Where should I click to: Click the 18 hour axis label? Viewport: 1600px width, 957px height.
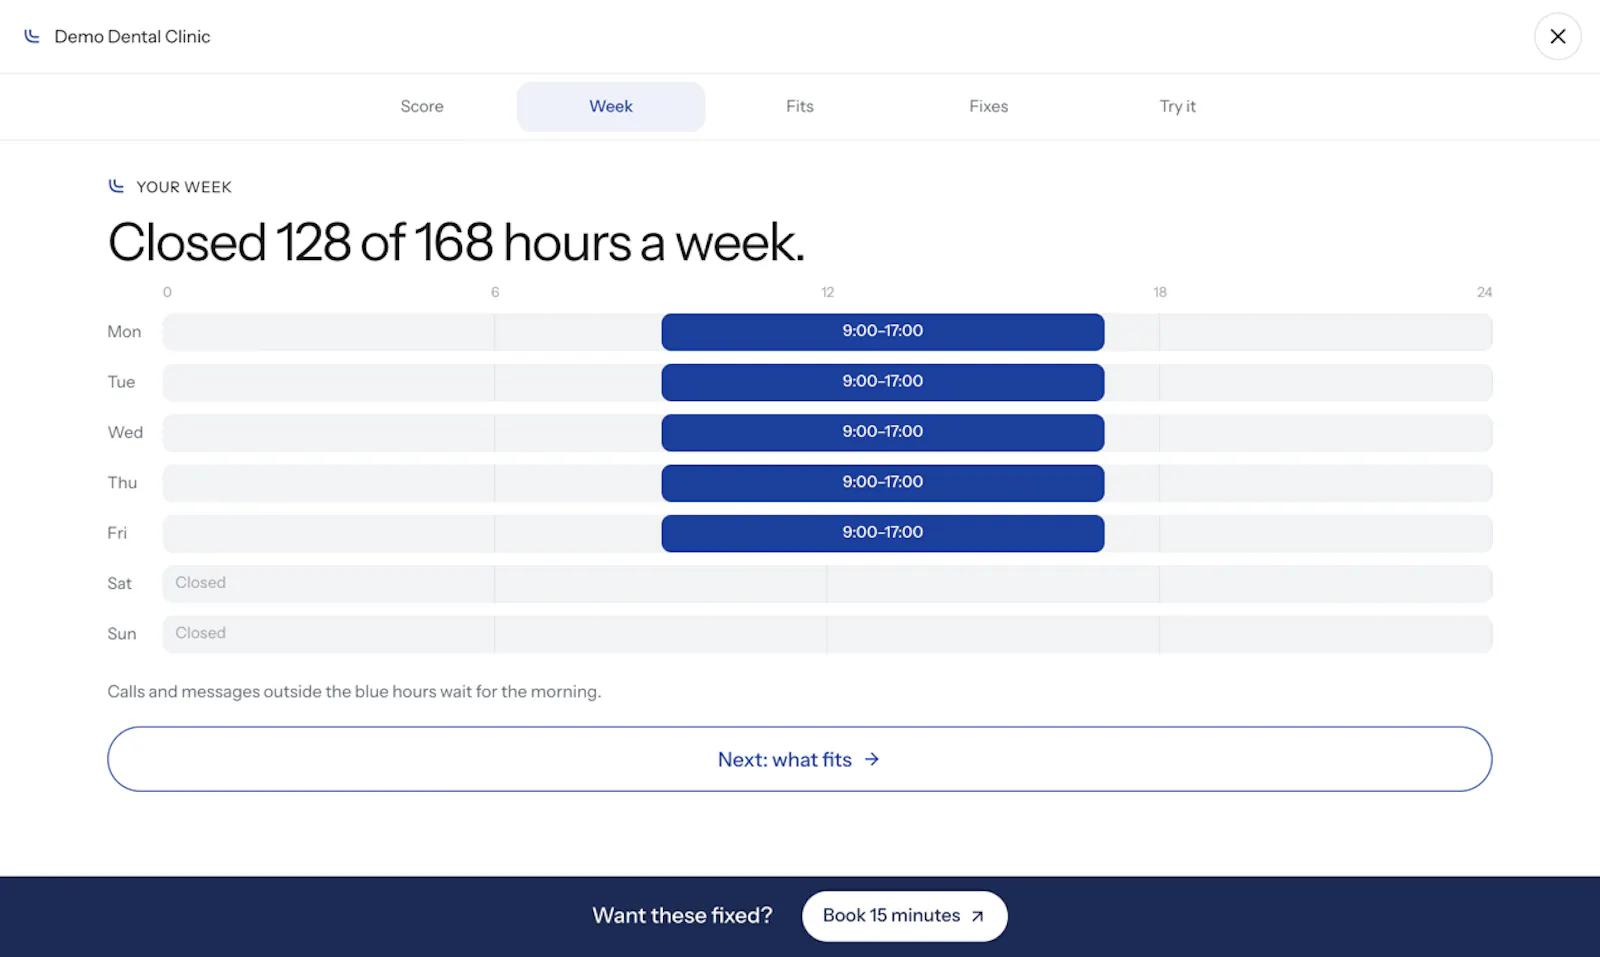[1160, 292]
